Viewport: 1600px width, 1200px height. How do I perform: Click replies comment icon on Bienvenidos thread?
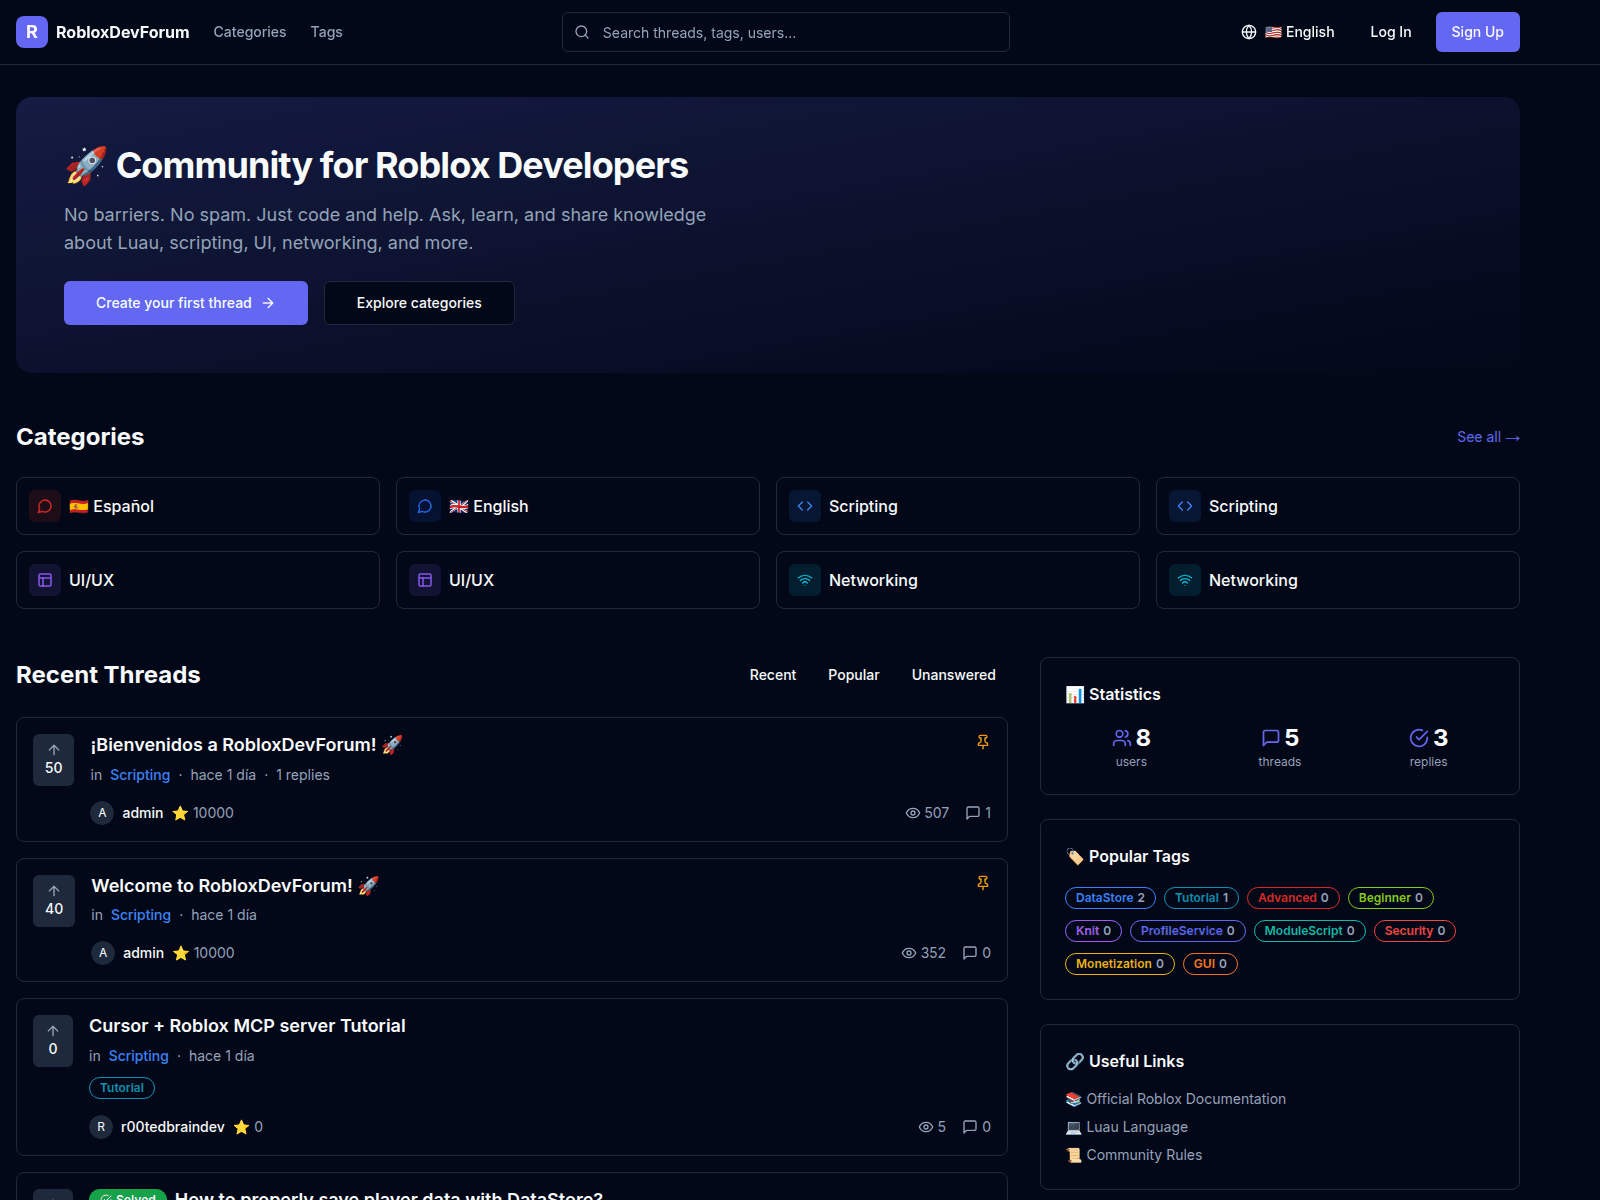click(973, 813)
